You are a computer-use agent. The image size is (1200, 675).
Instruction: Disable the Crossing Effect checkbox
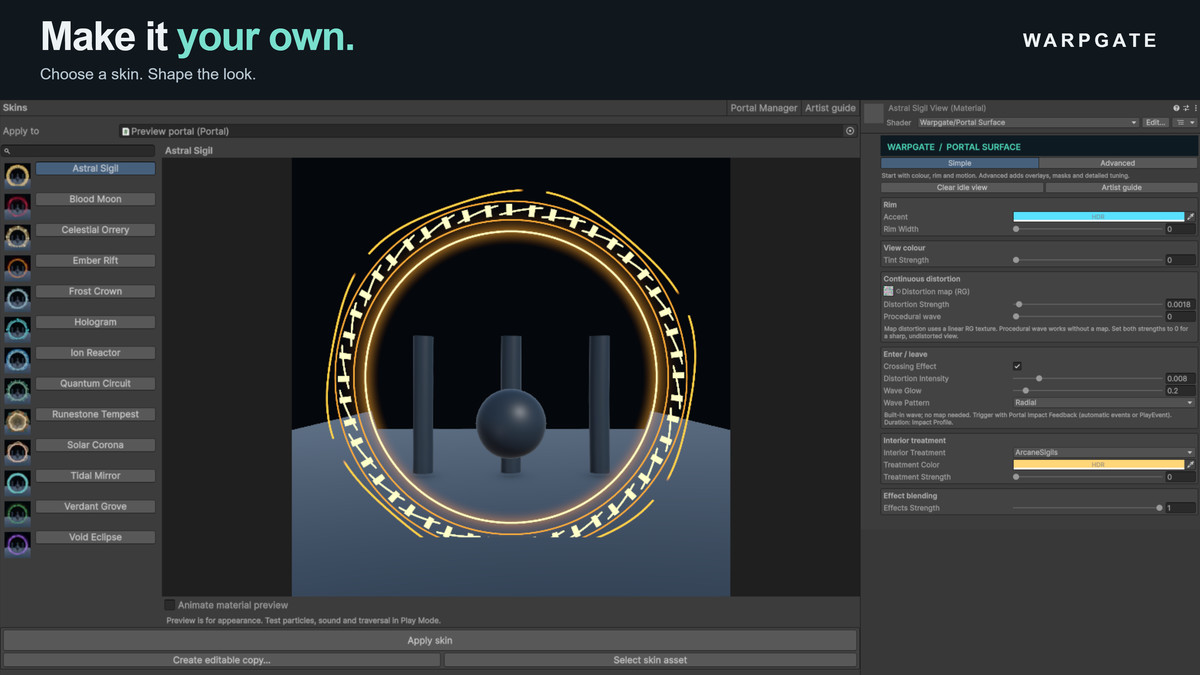(x=1017, y=366)
